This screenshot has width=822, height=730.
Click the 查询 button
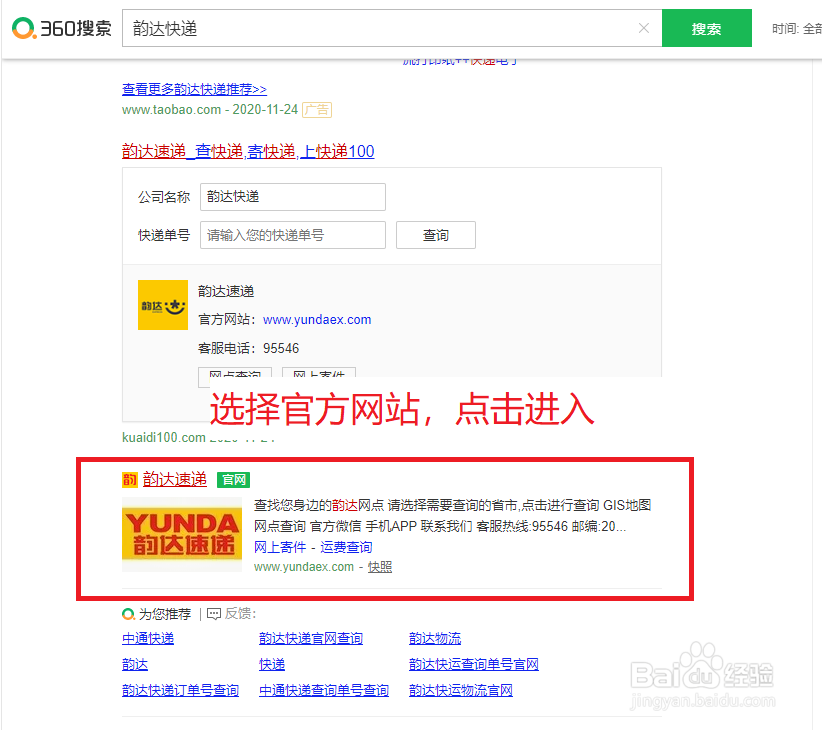point(436,235)
